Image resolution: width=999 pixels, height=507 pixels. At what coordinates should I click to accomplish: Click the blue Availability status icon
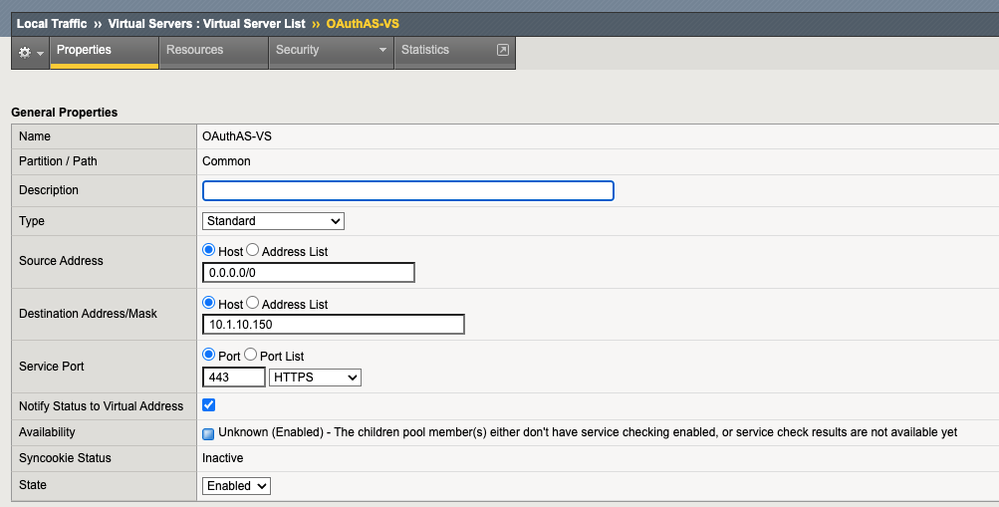pyautogui.click(x=208, y=433)
